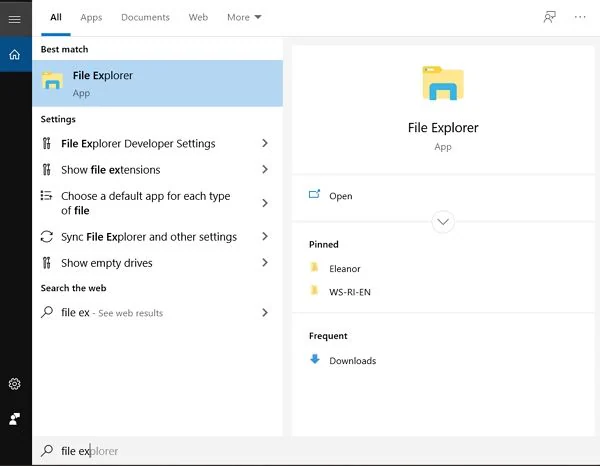Switch to the Apps tab
Screen dimensions: 600x466
pos(91,17)
